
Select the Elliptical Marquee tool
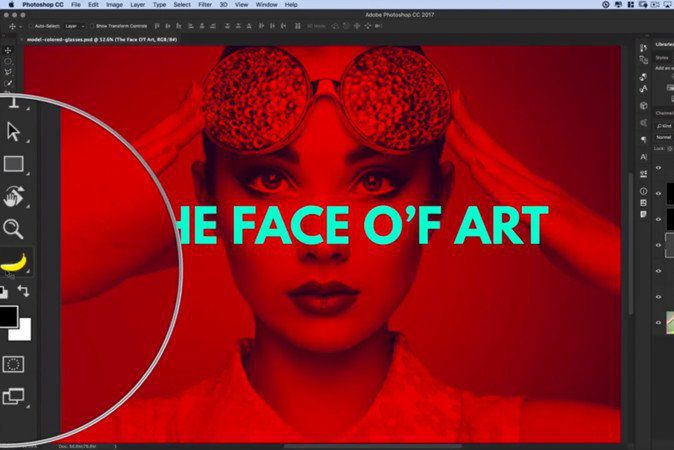[x=8, y=61]
